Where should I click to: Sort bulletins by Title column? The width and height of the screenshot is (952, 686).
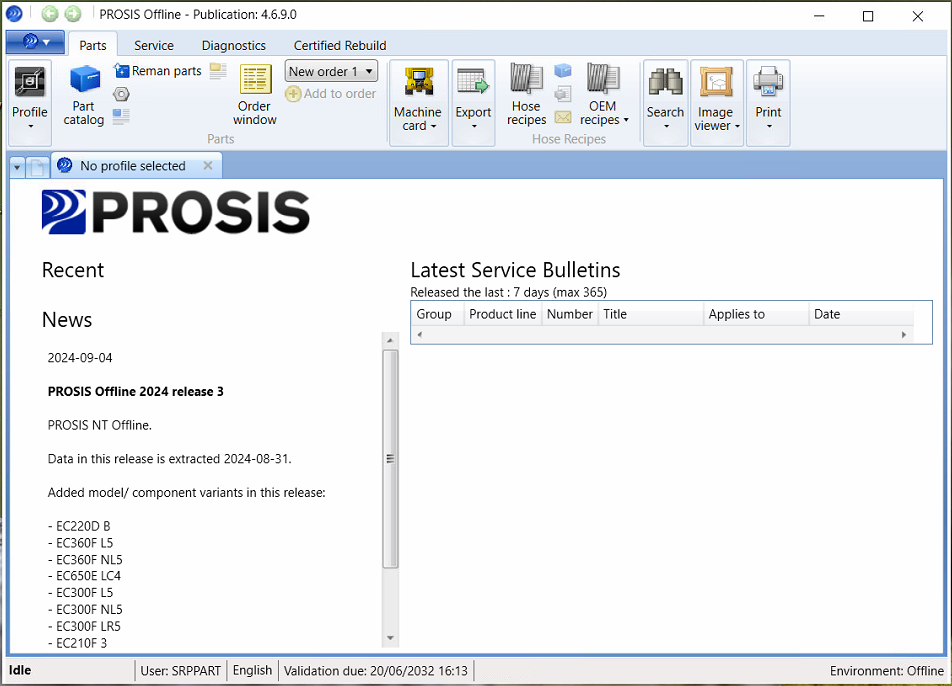651,314
